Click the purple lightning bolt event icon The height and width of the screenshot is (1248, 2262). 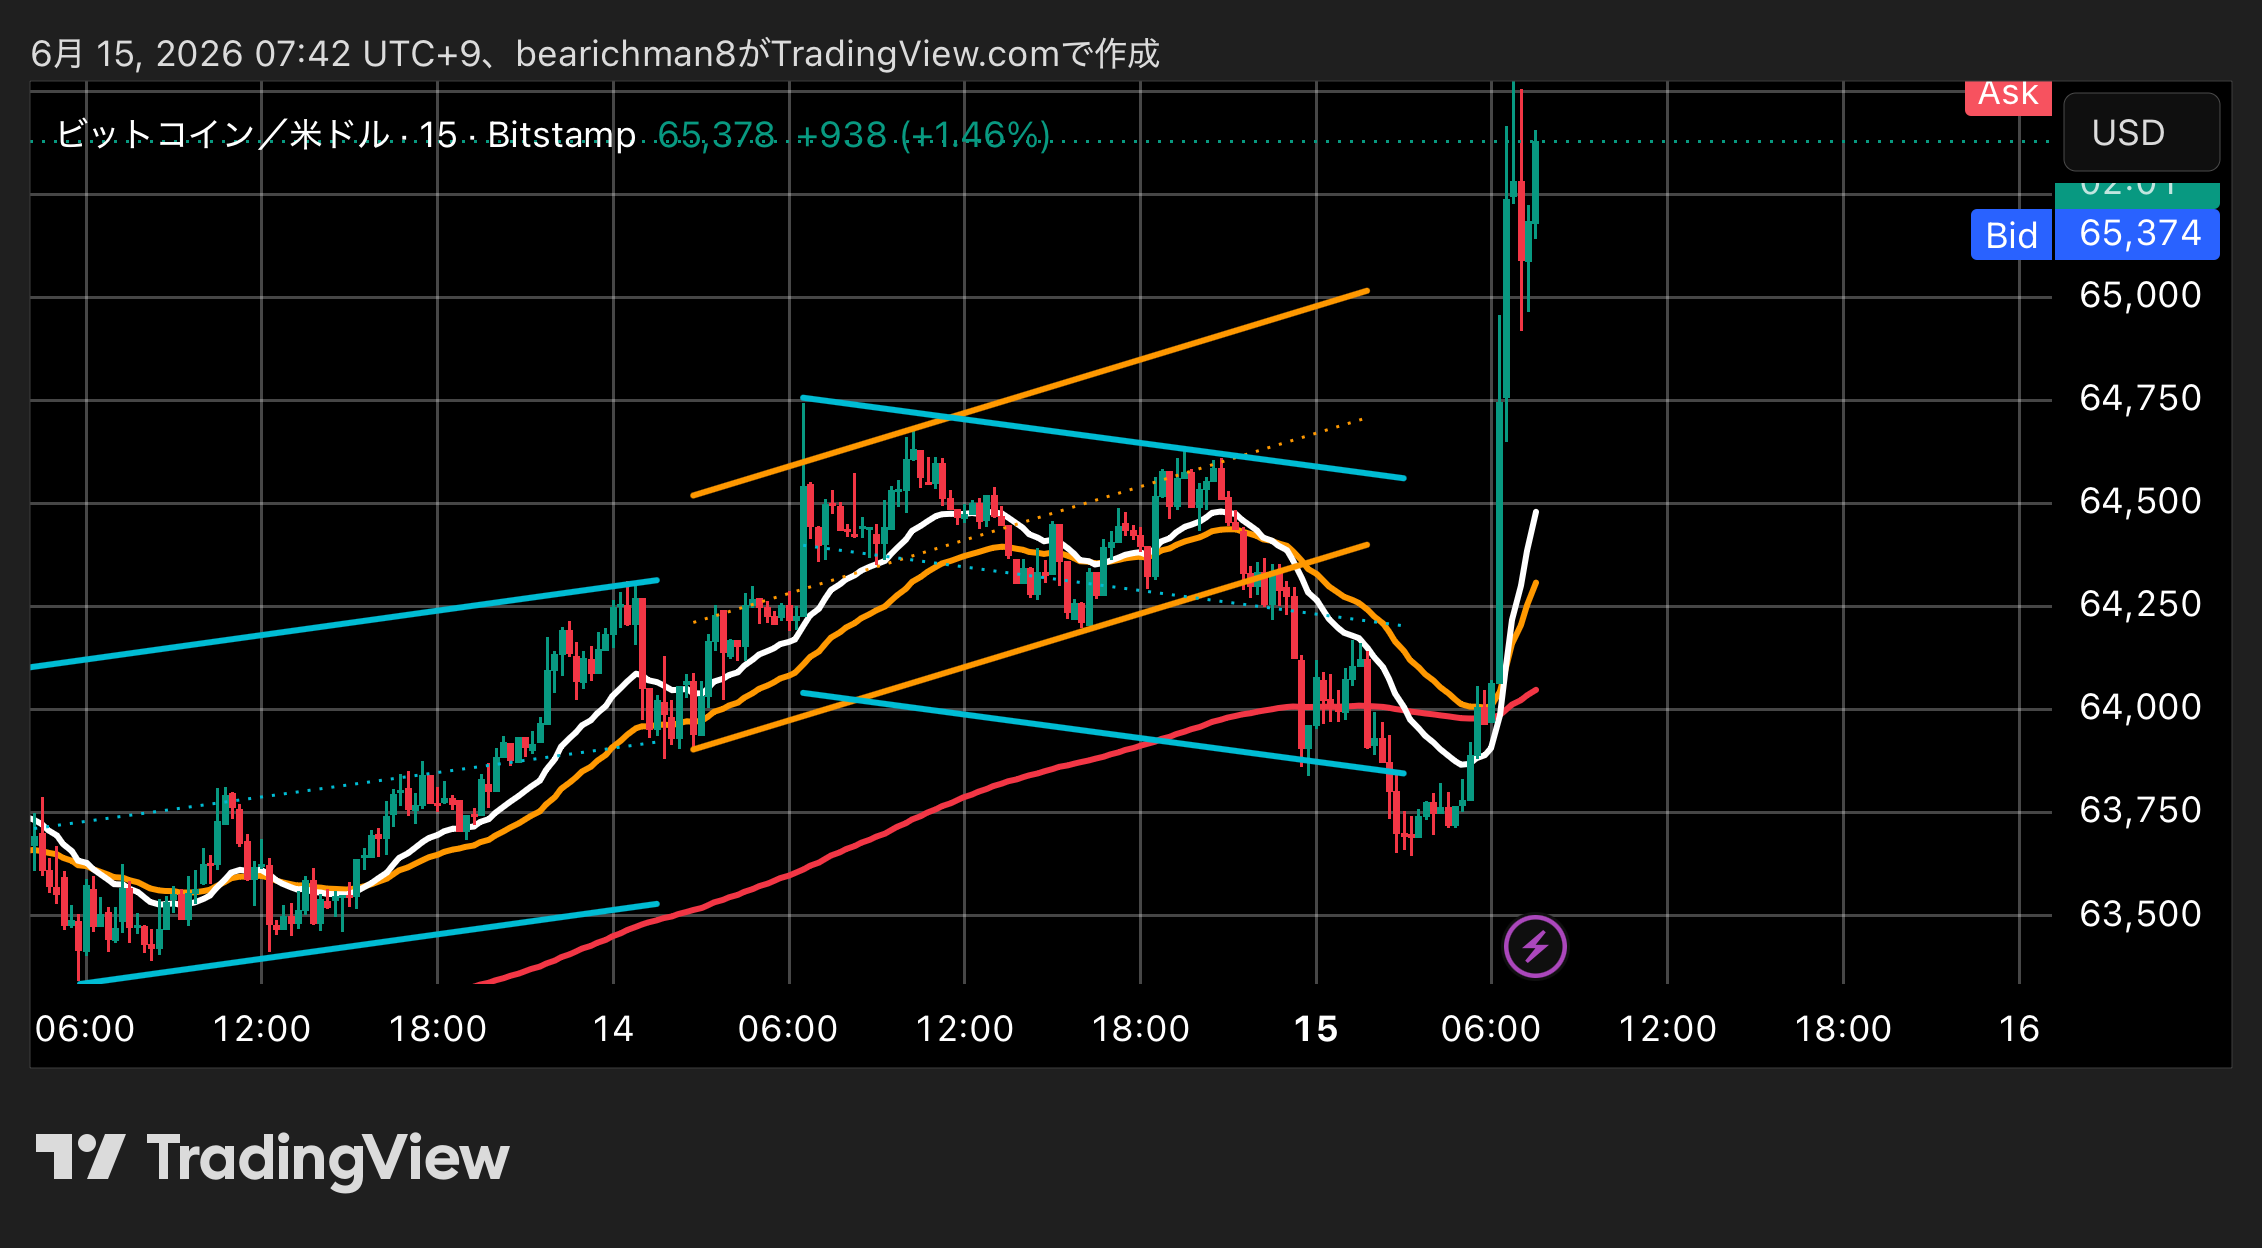click(x=1535, y=946)
